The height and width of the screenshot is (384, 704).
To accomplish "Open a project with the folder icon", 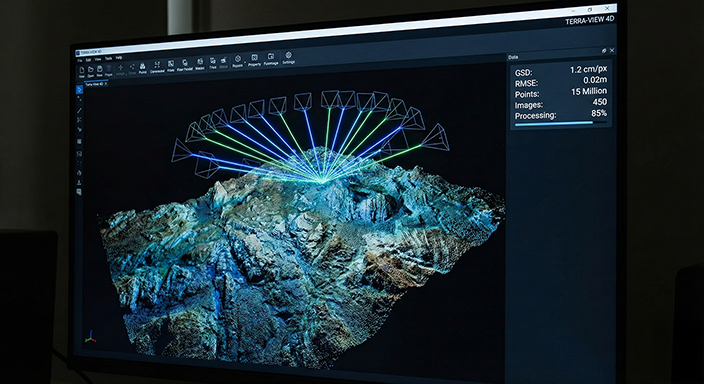I will pyautogui.click(x=91, y=69).
